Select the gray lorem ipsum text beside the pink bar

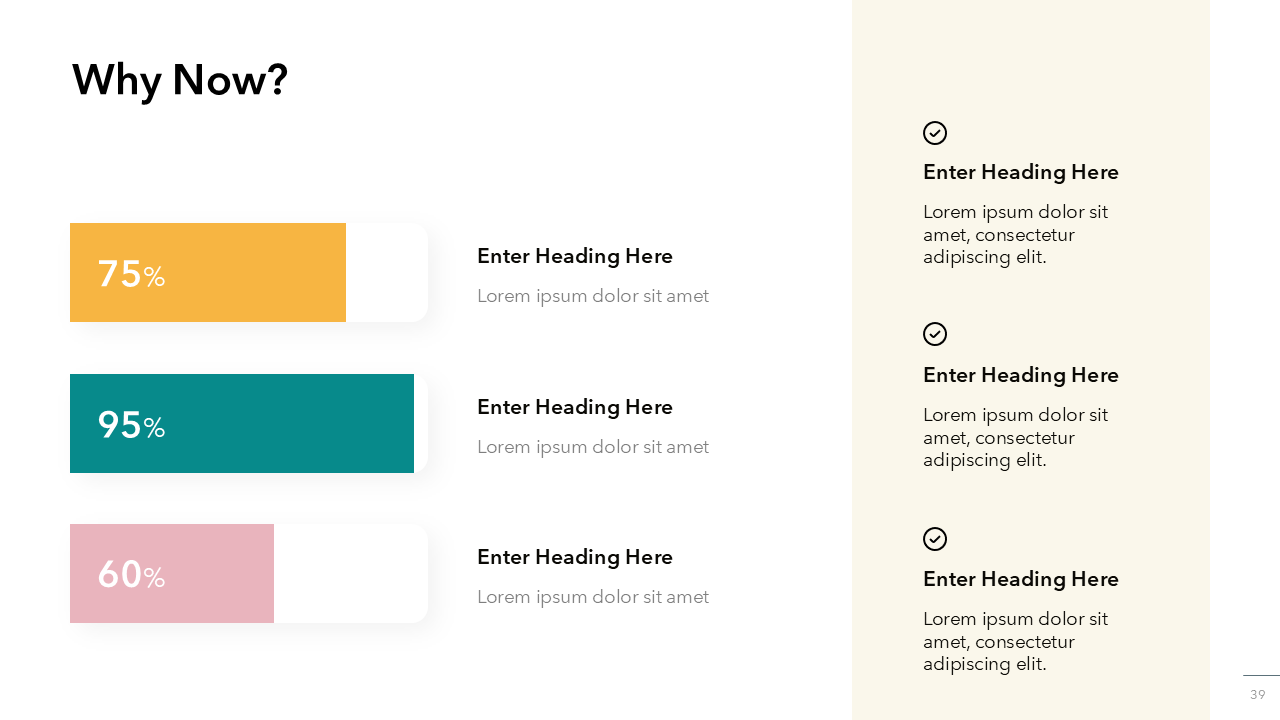pyautogui.click(x=593, y=597)
